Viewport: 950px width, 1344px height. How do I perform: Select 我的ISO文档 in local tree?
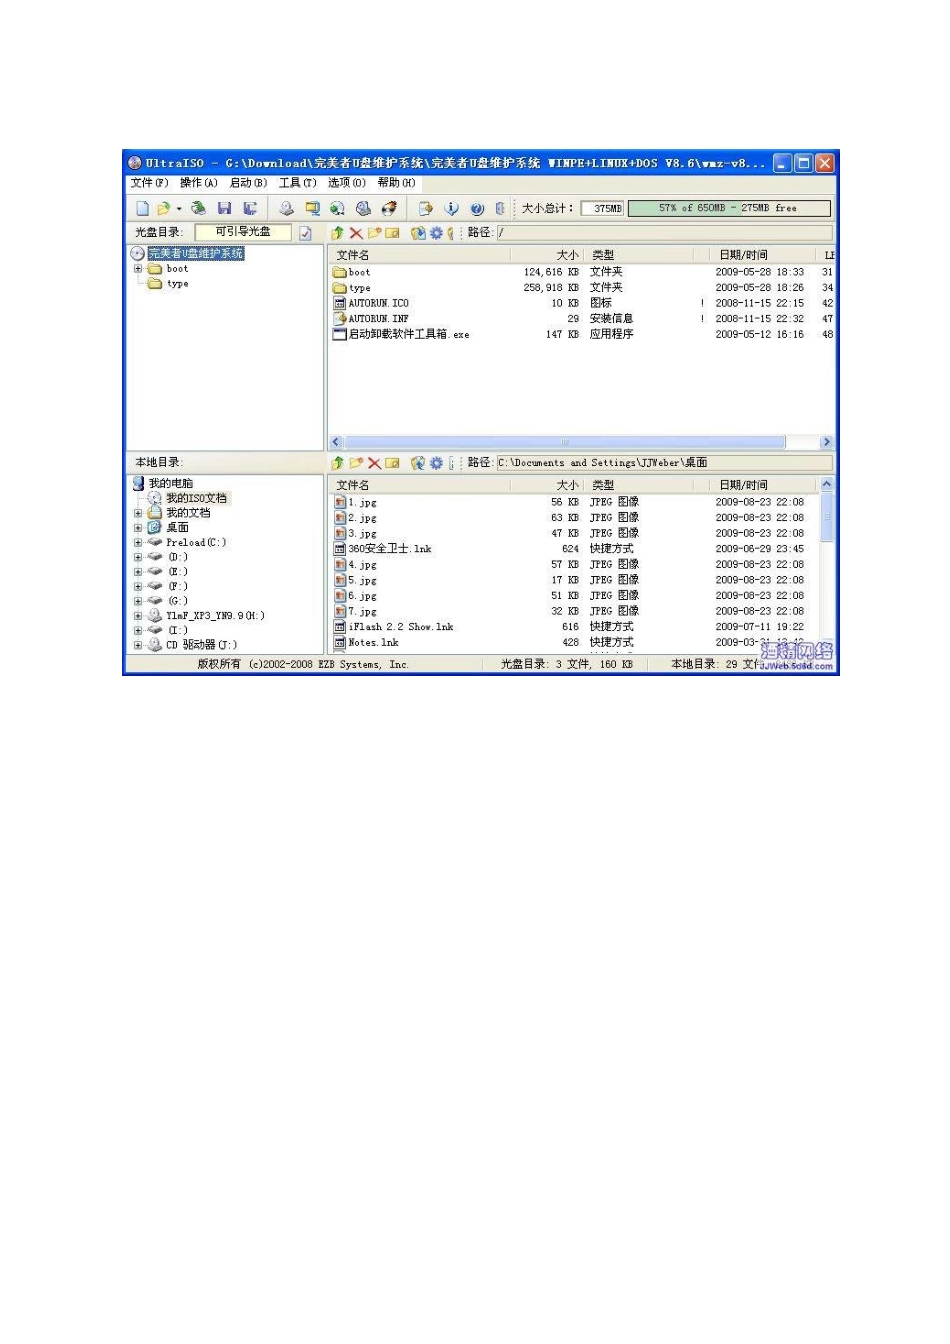[196, 498]
